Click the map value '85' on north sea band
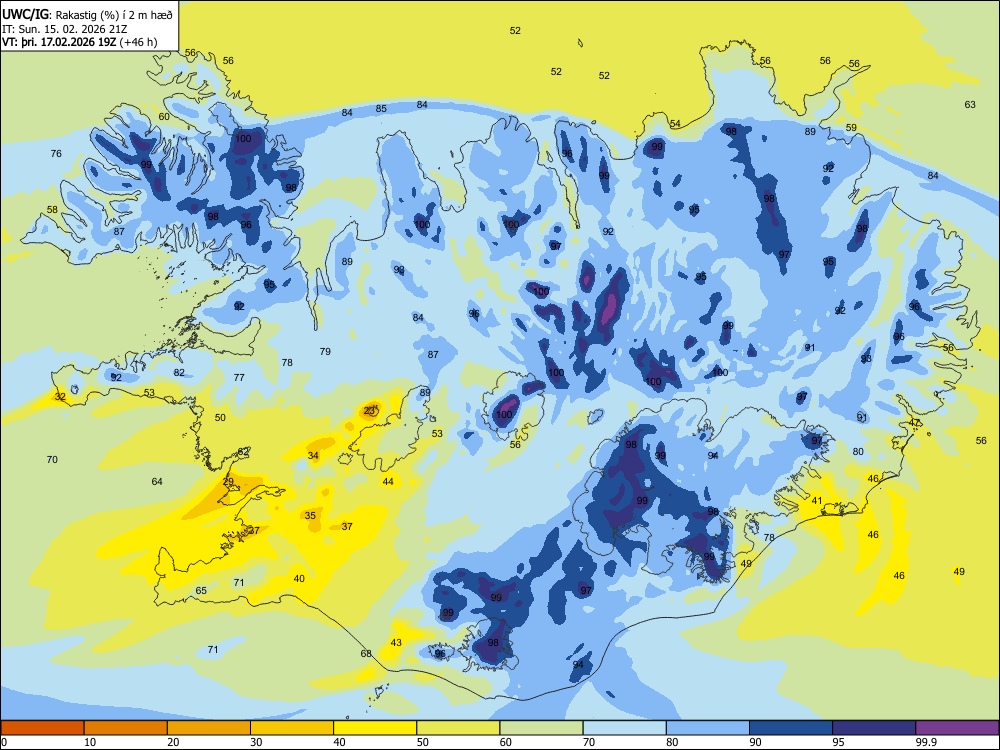The image size is (1000, 750). [381, 108]
